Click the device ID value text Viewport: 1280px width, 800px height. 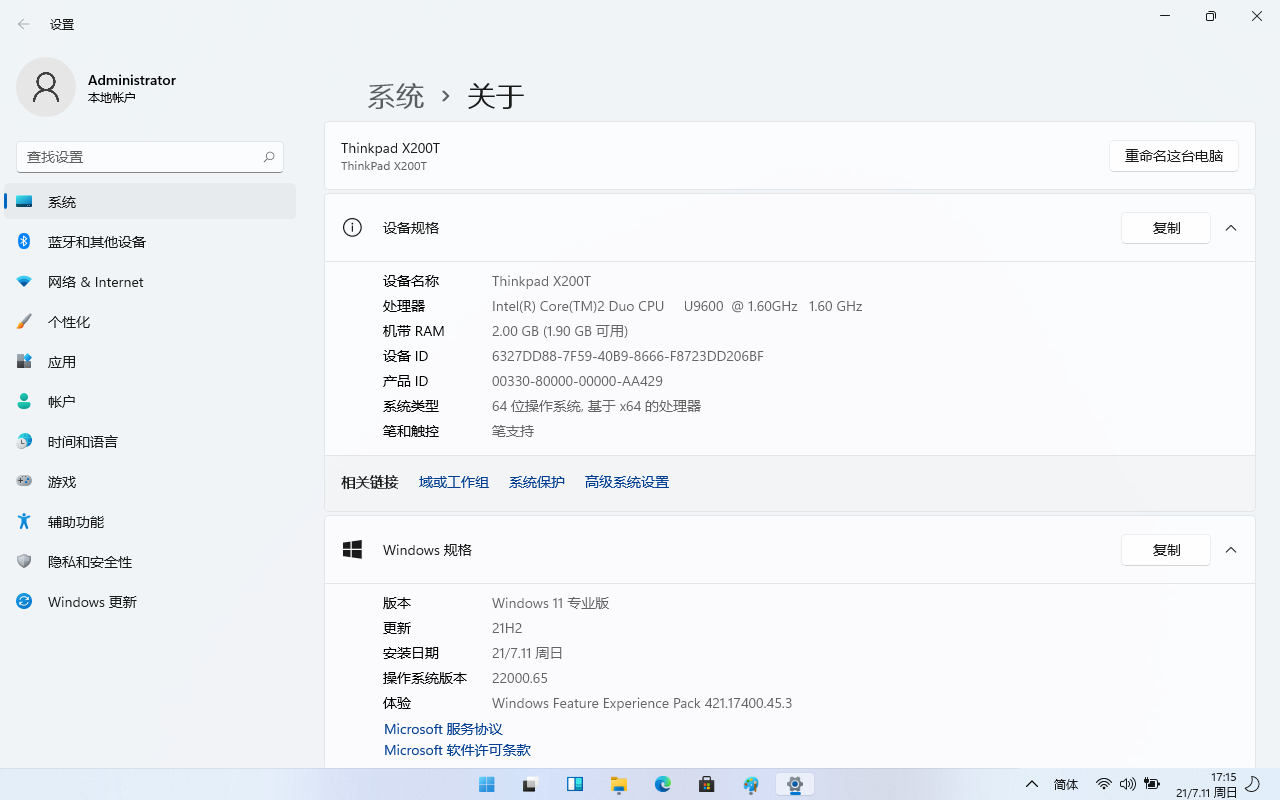point(628,356)
